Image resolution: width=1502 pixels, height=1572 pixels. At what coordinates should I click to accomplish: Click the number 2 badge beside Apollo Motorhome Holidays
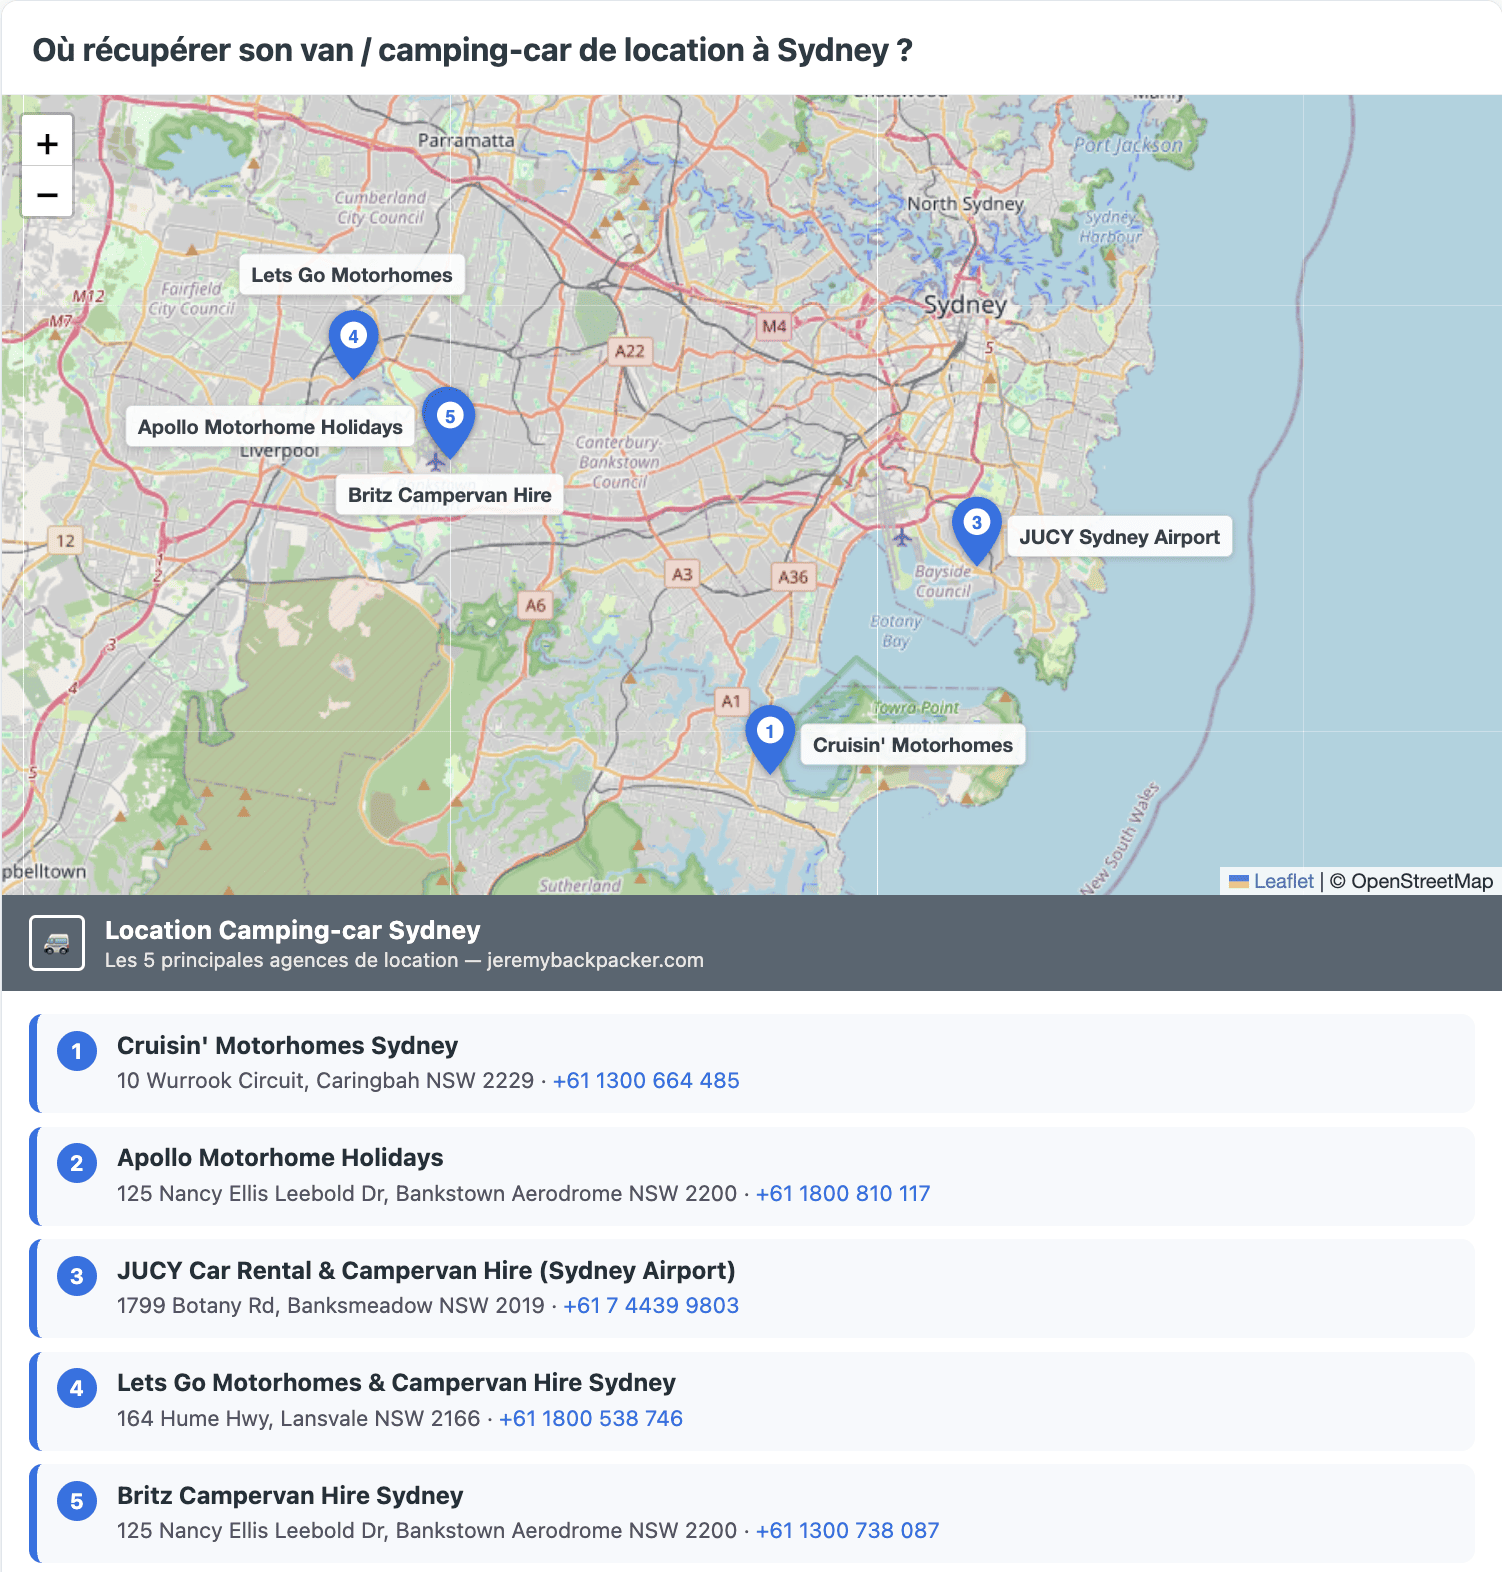[77, 1163]
